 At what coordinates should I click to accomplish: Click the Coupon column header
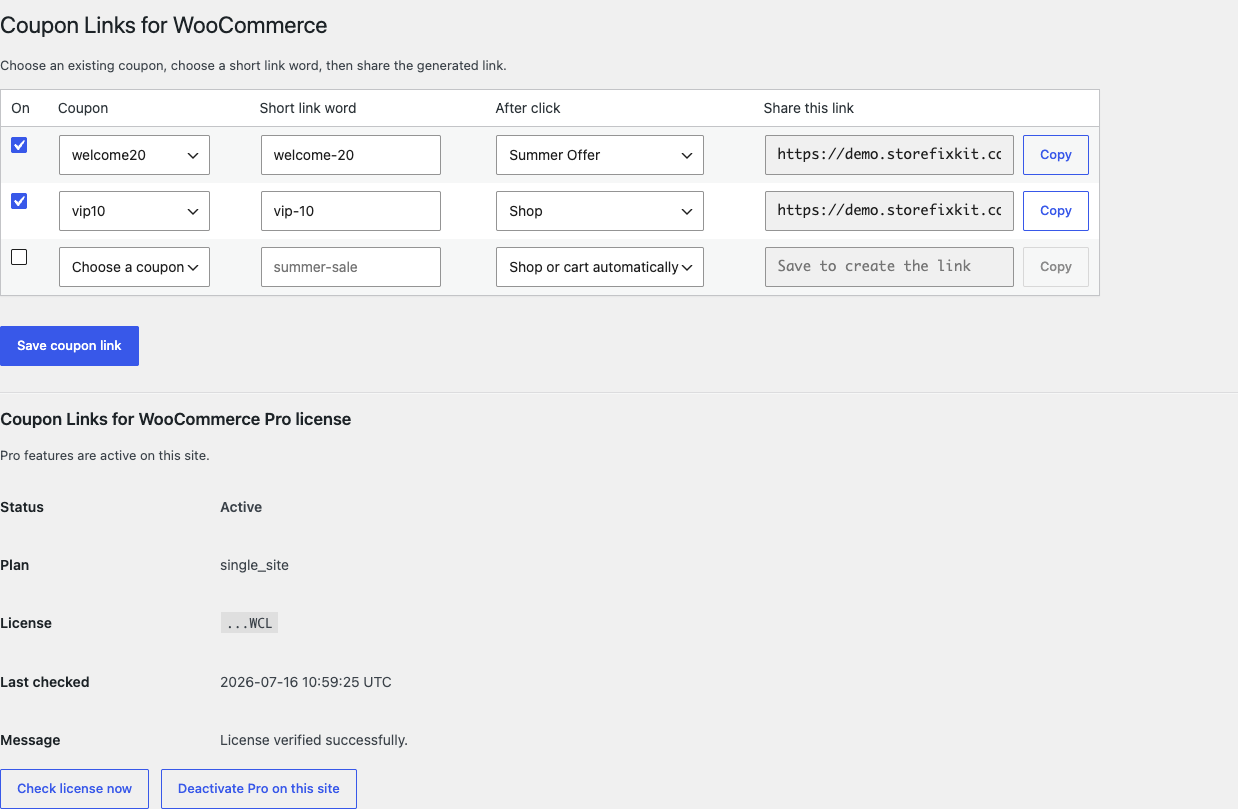click(83, 108)
